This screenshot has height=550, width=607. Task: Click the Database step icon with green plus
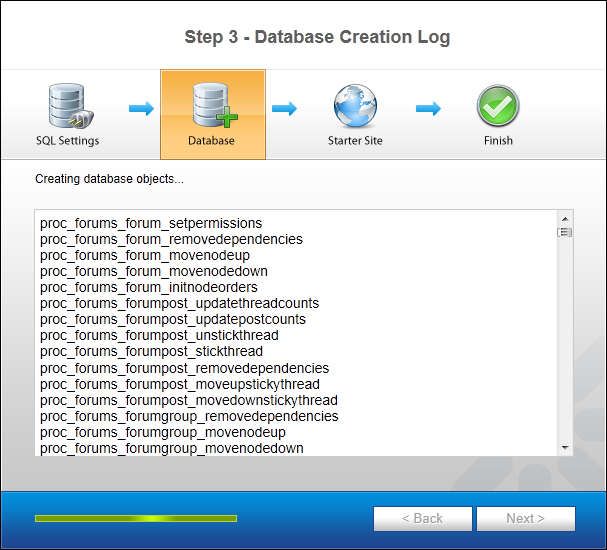pyautogui.click(x=215, y=105)
